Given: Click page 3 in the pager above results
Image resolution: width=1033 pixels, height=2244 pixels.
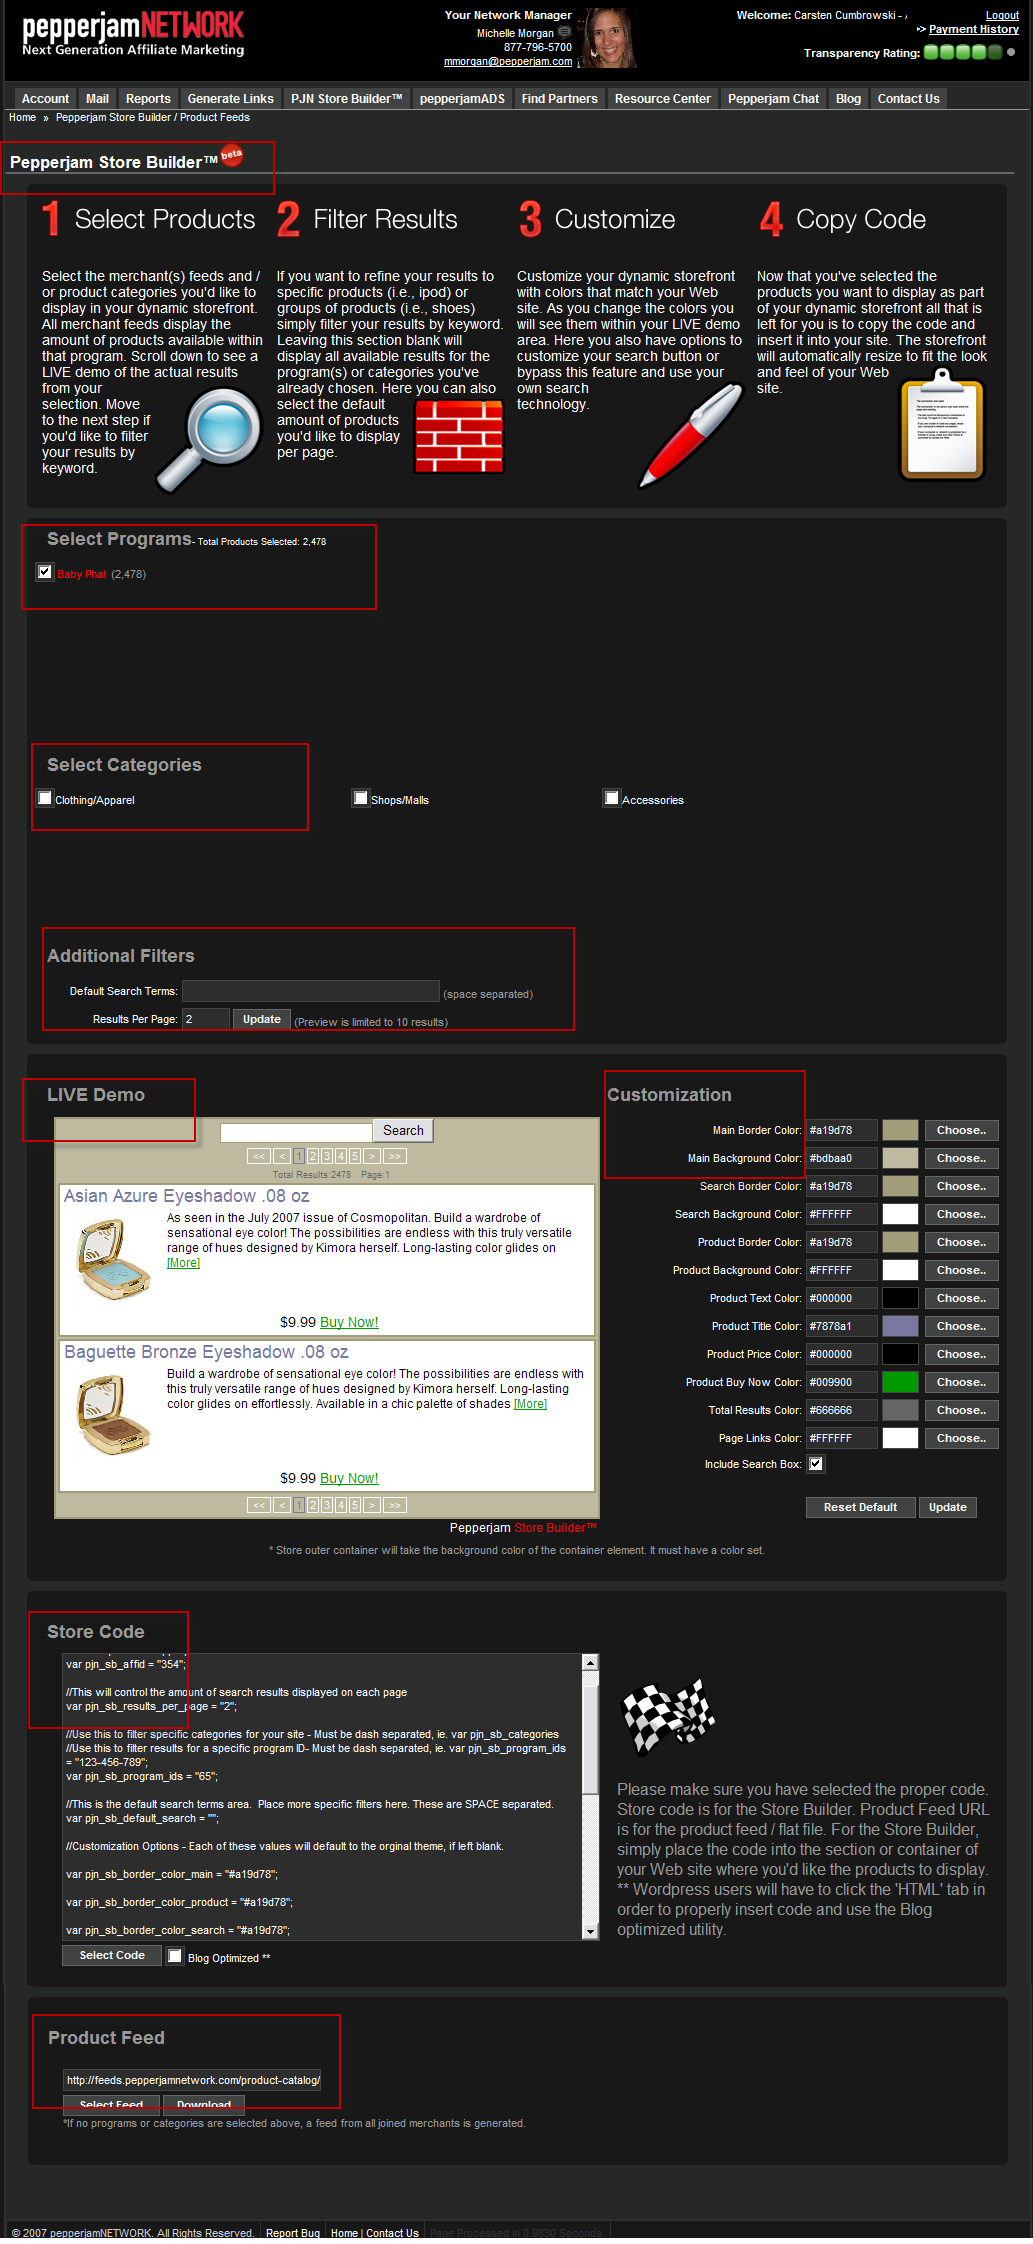Looking at the screenshot, I should [x=326, y=1156].
